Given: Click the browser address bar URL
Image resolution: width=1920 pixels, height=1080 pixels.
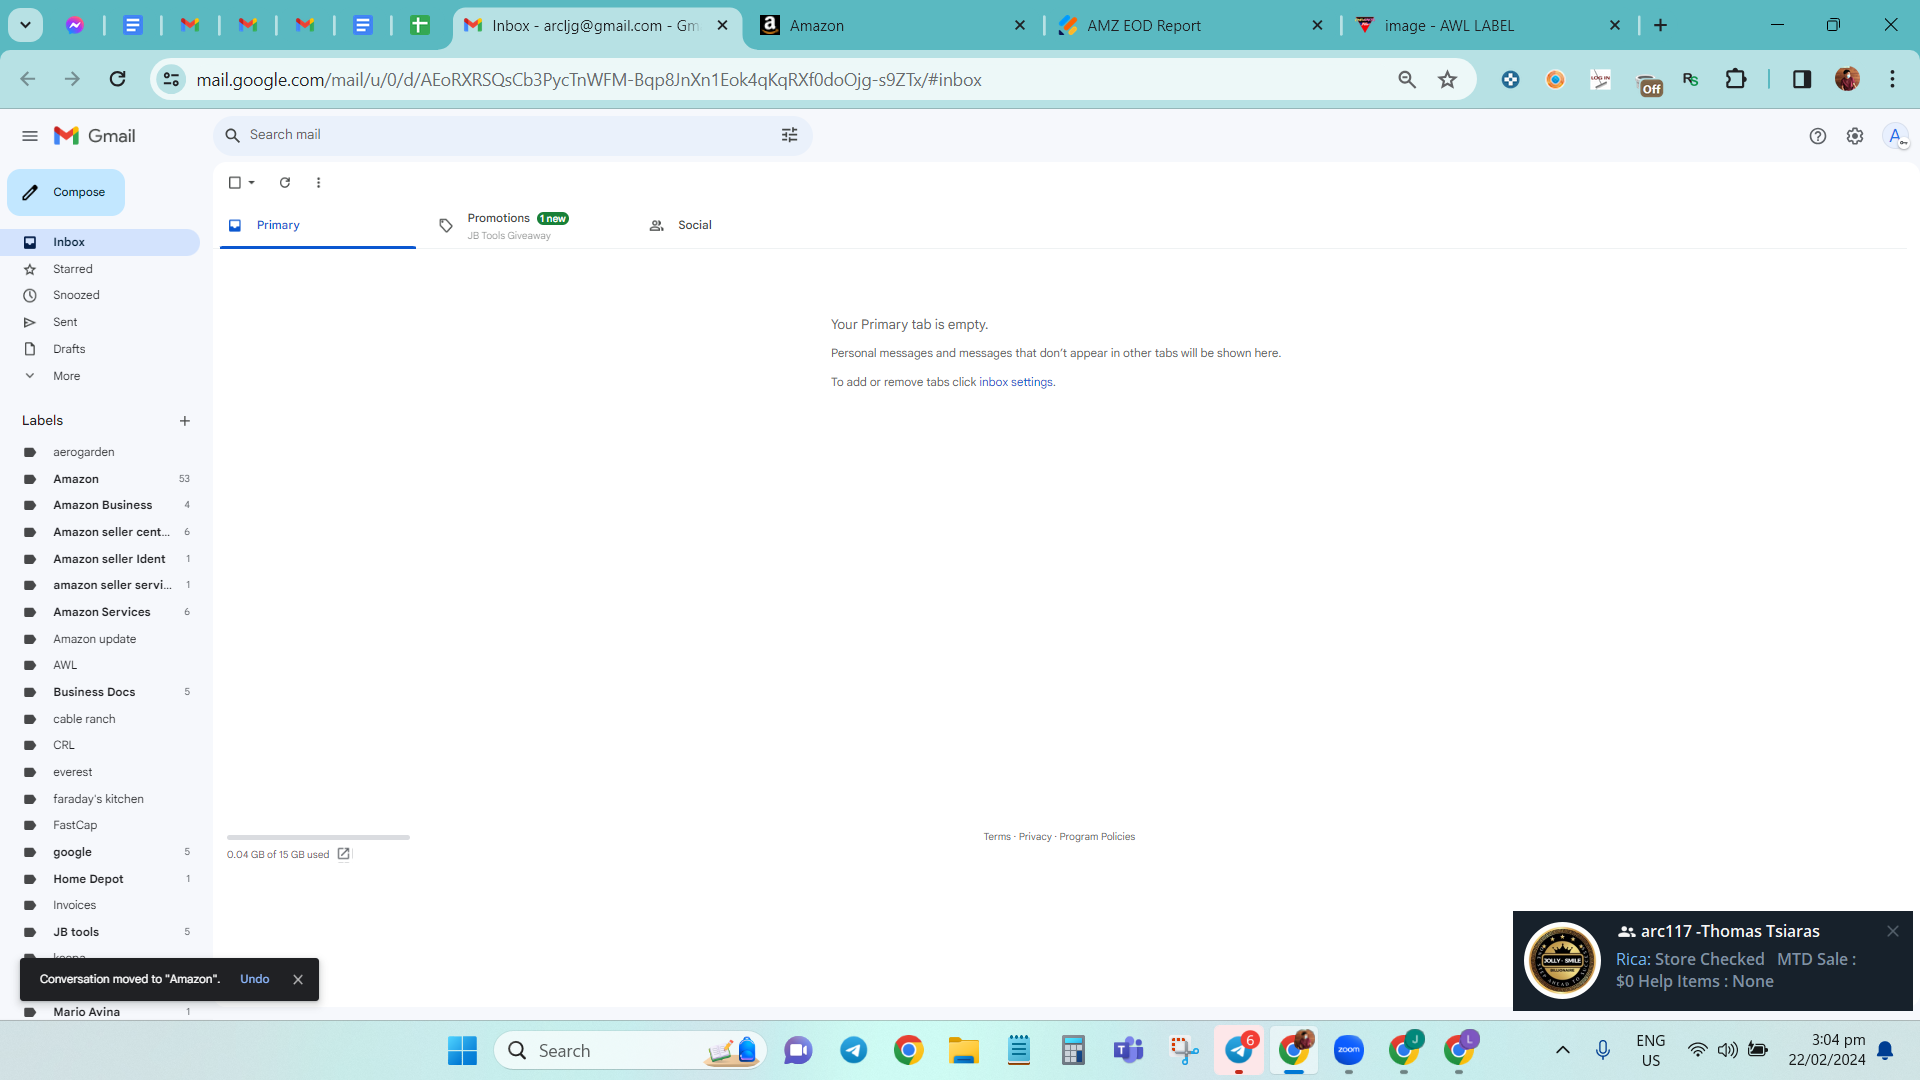Looking at the screenshot, I should click(x=589, y=80).
